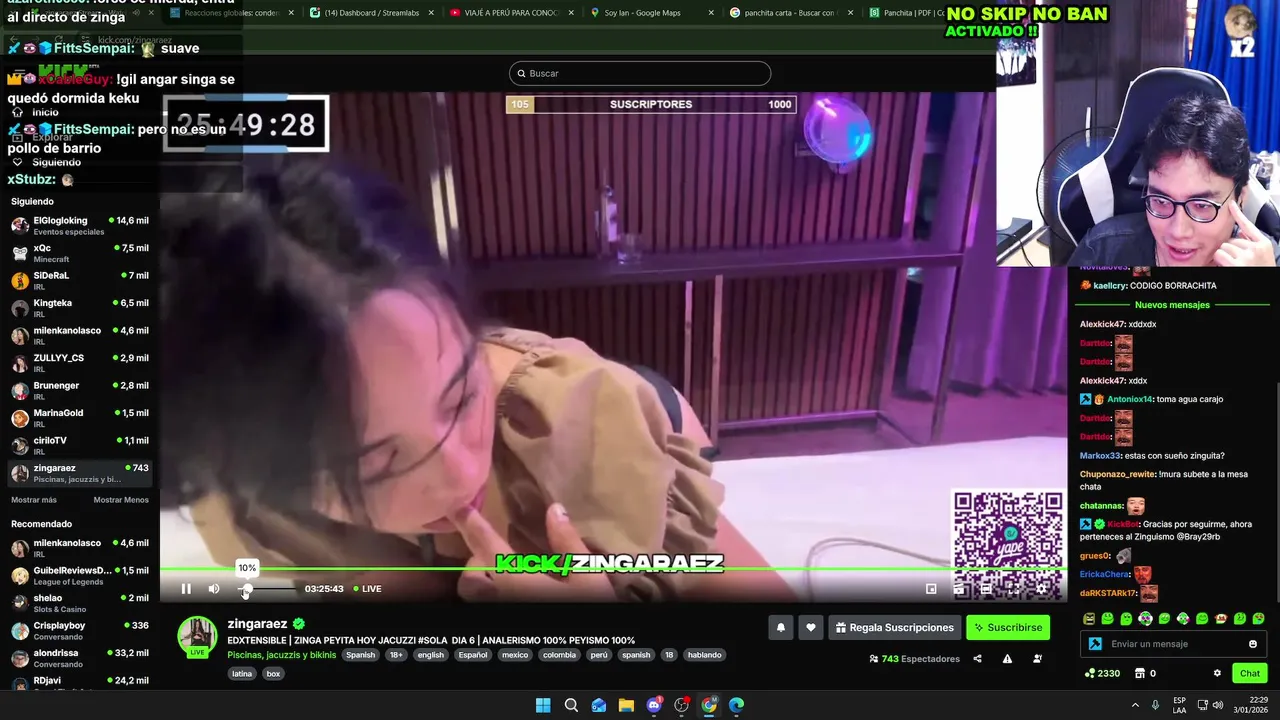The image size is (1280, 720).
Task: Select the 18+ tag
Action: (x=397, y=655)
